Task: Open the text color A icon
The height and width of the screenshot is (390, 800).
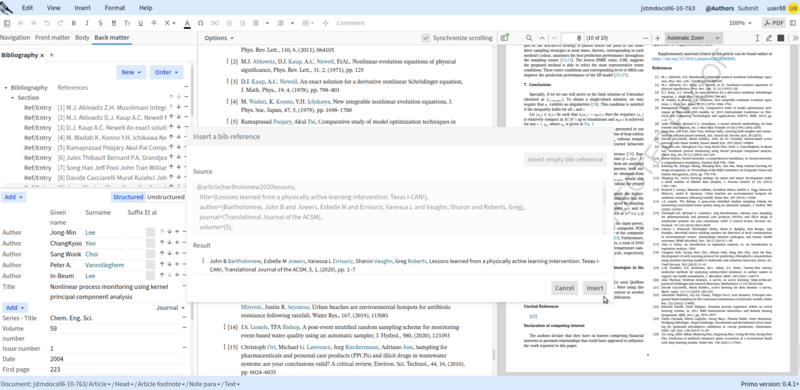Action: coord(187,23)
